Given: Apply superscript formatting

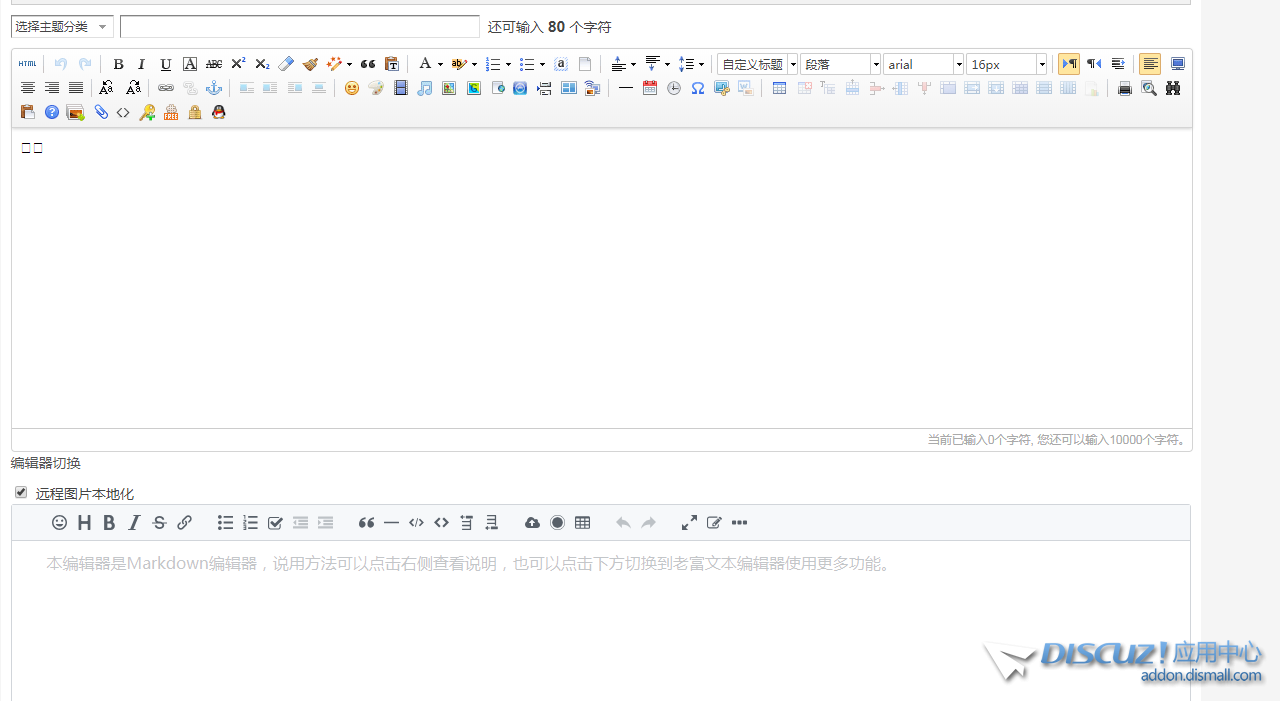Looking at the screenshot, I should [238, 64].
